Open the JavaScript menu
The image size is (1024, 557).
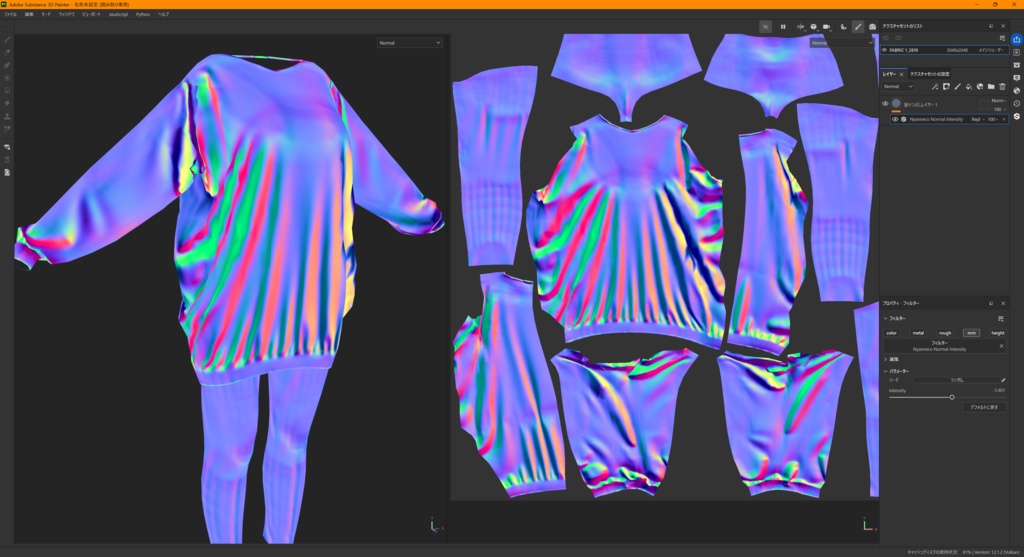pos(118,14)
